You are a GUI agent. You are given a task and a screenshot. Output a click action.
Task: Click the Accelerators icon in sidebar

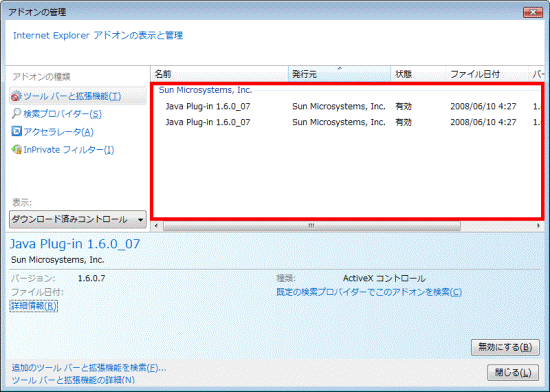pos(16,131)
